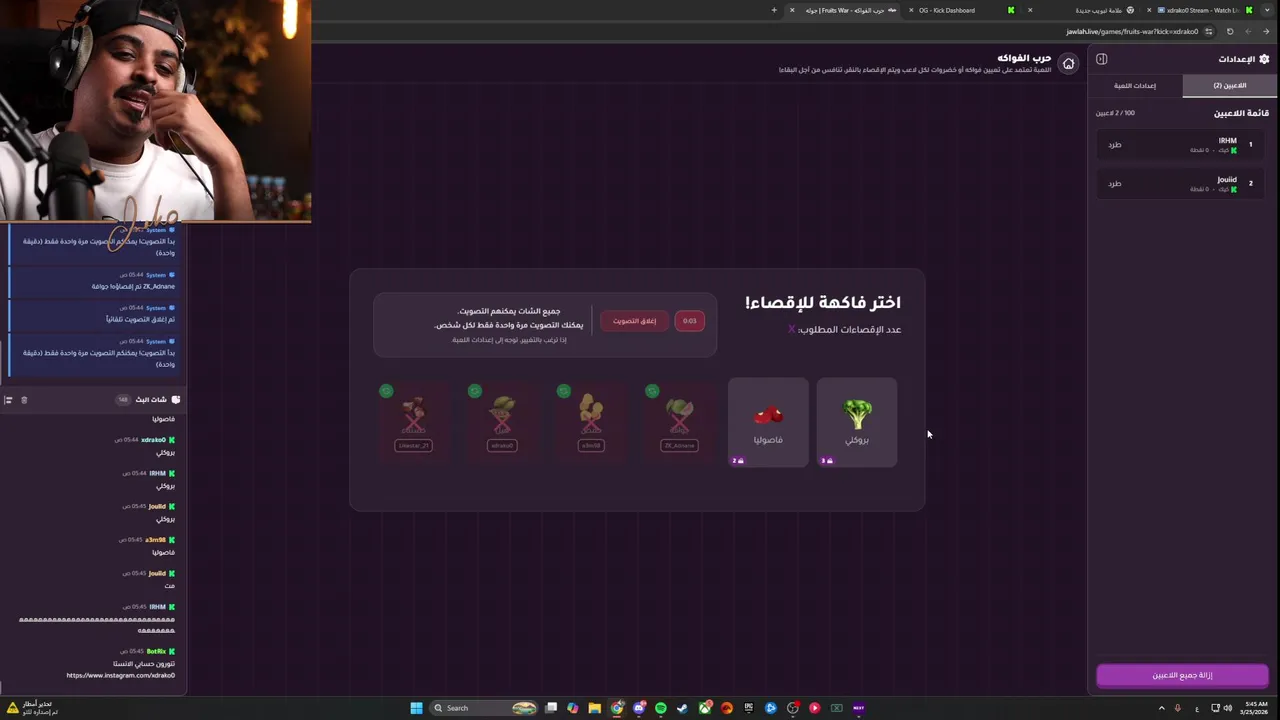The height and width of the screenshot is (720, 1280).
Task: Open File Explorer from the taskbar
Action: pyautogui.click(x=595, y=708)
